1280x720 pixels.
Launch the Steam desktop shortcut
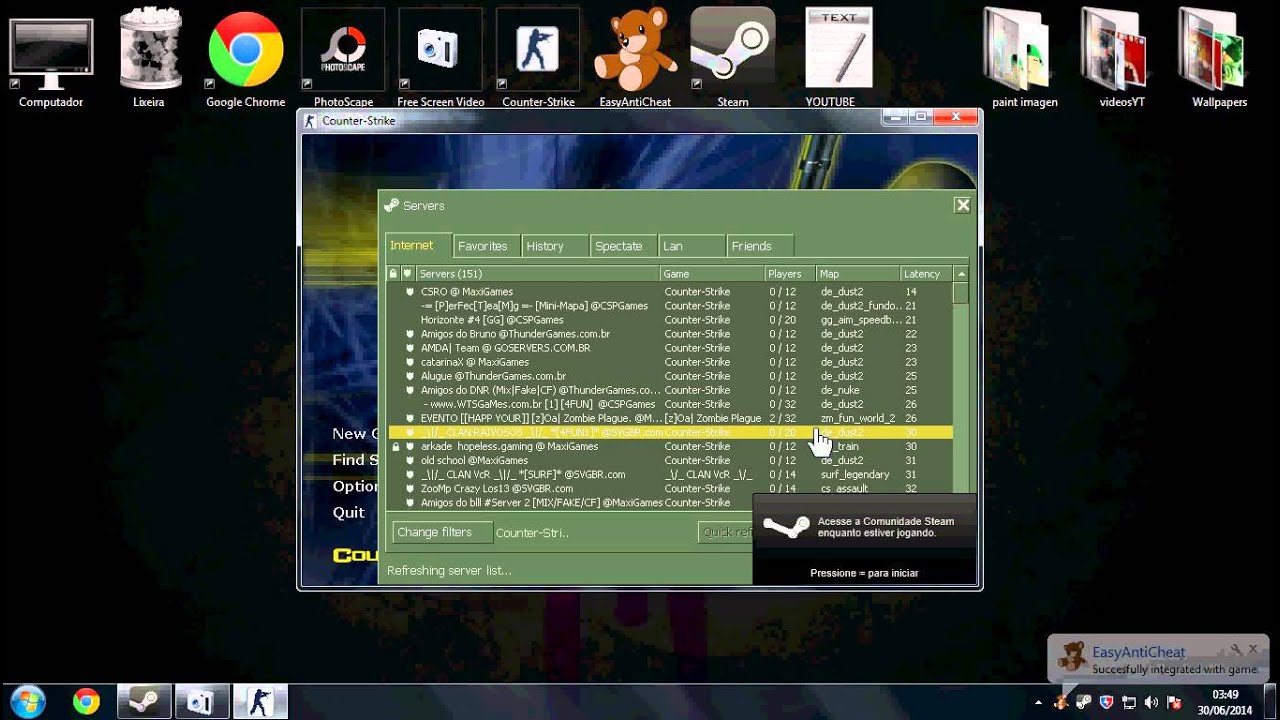(x=732, y=57)
